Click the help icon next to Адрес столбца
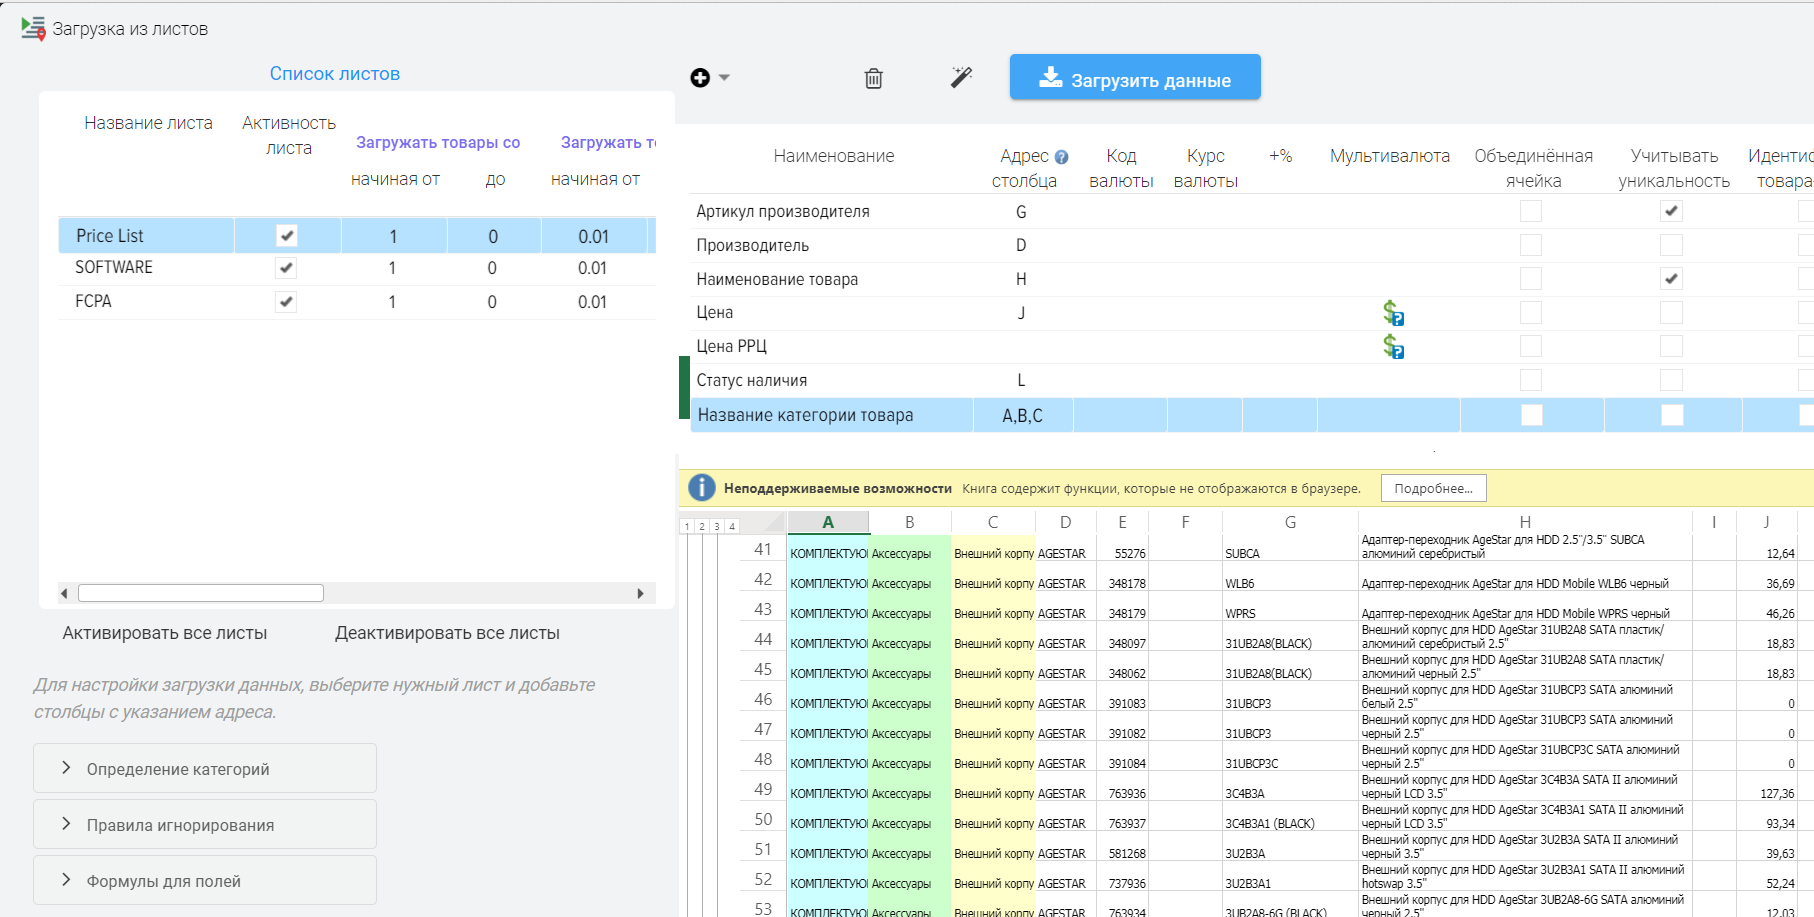Image resolution: width=1814 pixels, height=917 pixels. 1061,157
